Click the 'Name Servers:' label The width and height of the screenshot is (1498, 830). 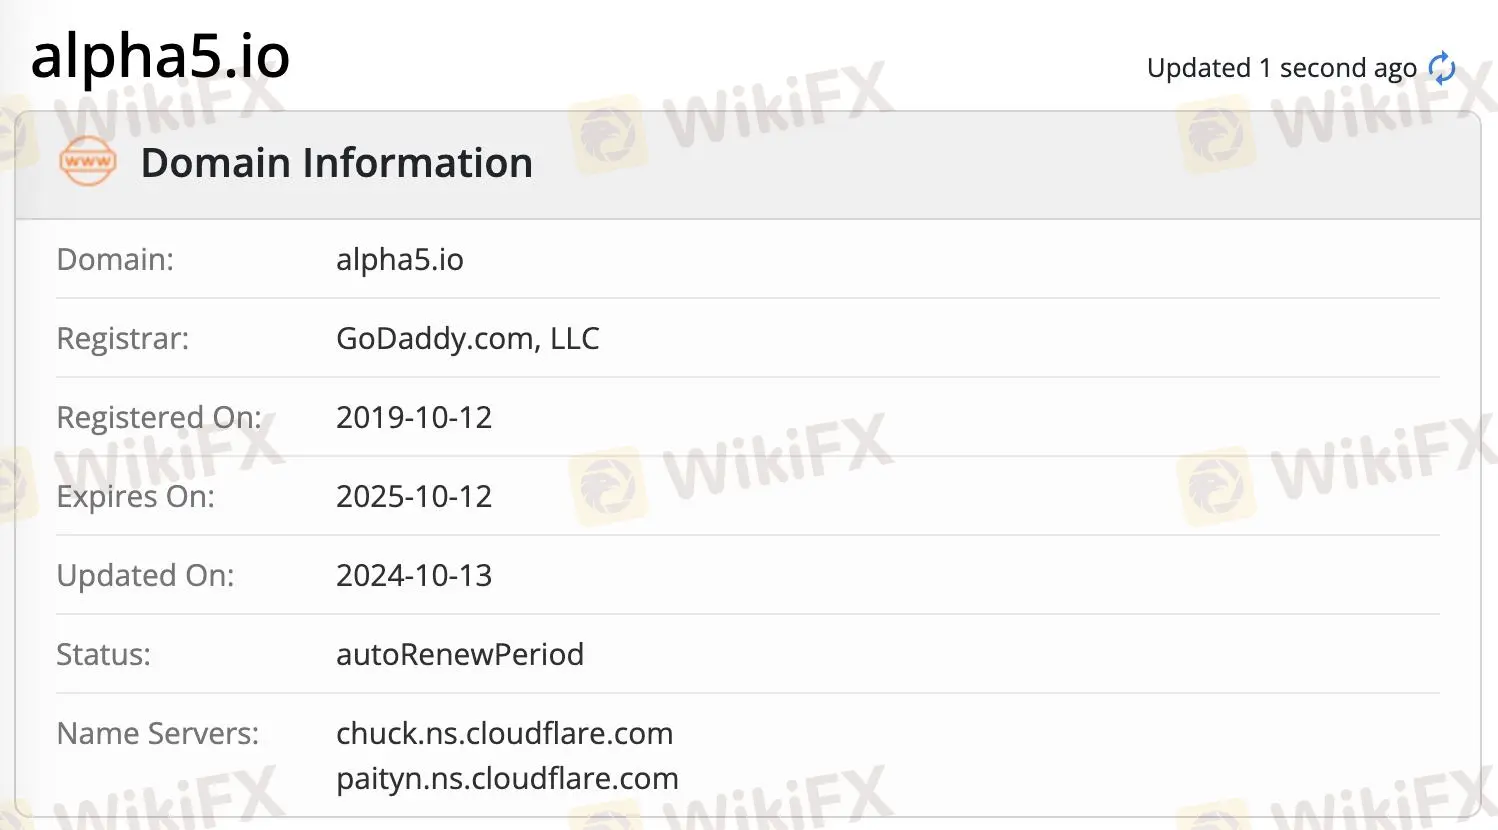157,733
